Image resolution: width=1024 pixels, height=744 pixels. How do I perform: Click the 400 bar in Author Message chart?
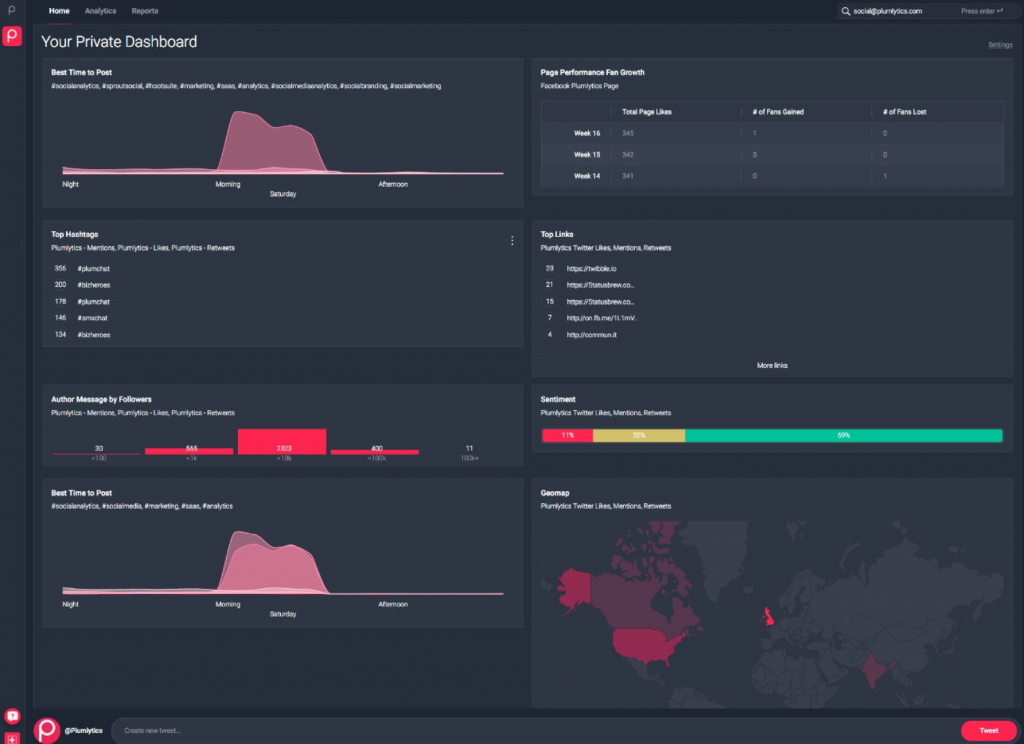374,451
